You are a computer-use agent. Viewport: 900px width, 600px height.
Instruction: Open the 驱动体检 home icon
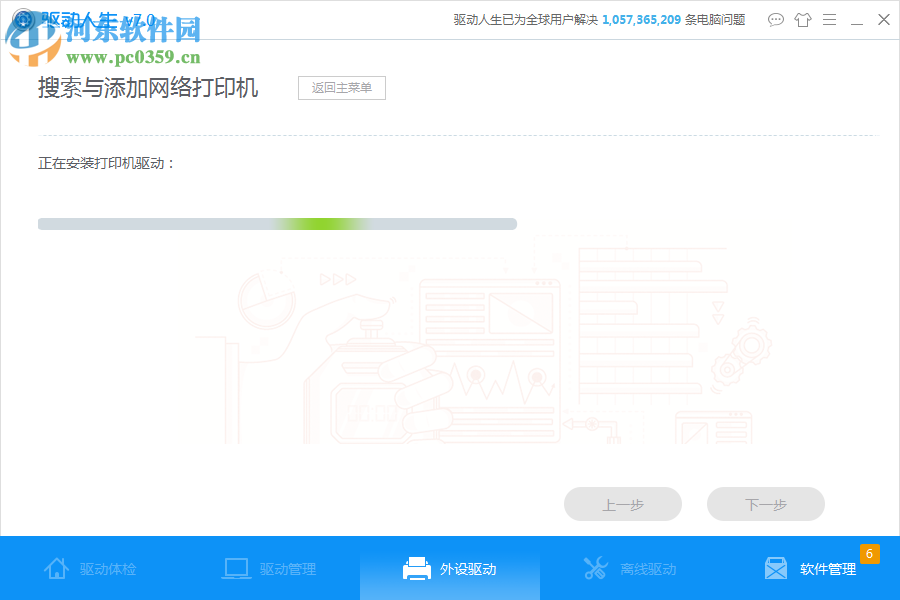(x=57, y=568)
